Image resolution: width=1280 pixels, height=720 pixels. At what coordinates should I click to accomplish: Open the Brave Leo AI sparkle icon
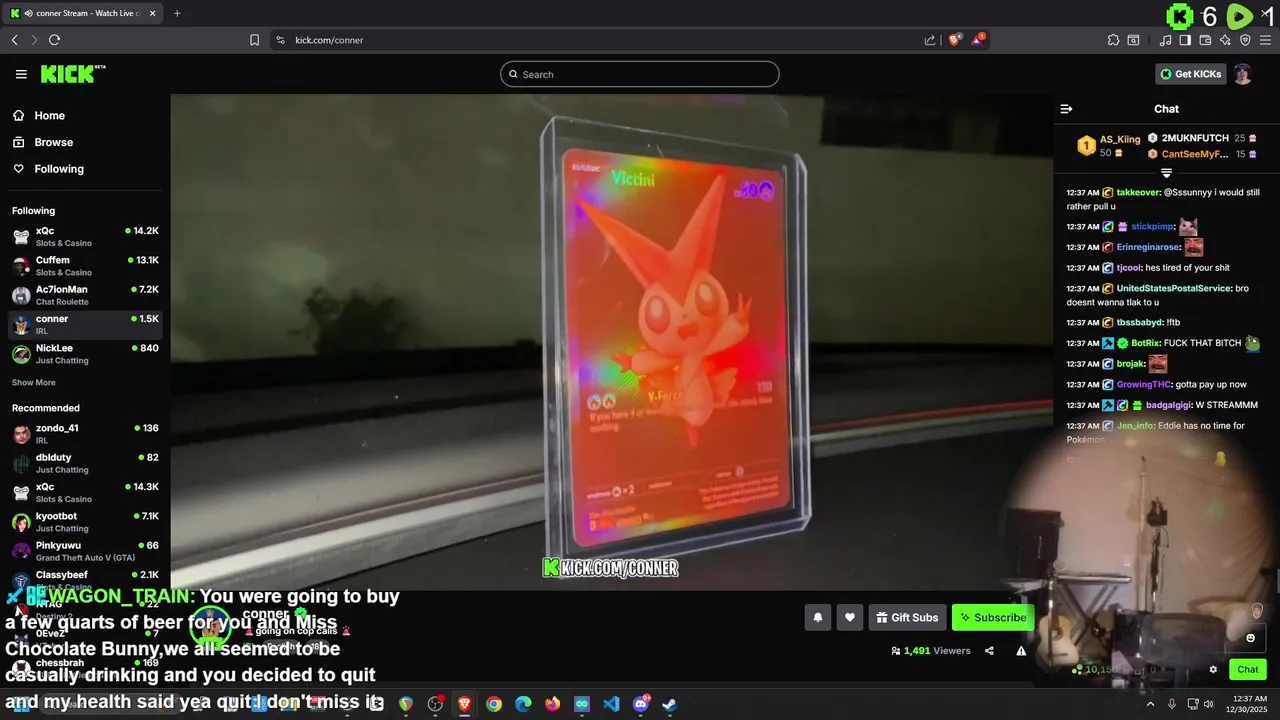pos(1225,40)
